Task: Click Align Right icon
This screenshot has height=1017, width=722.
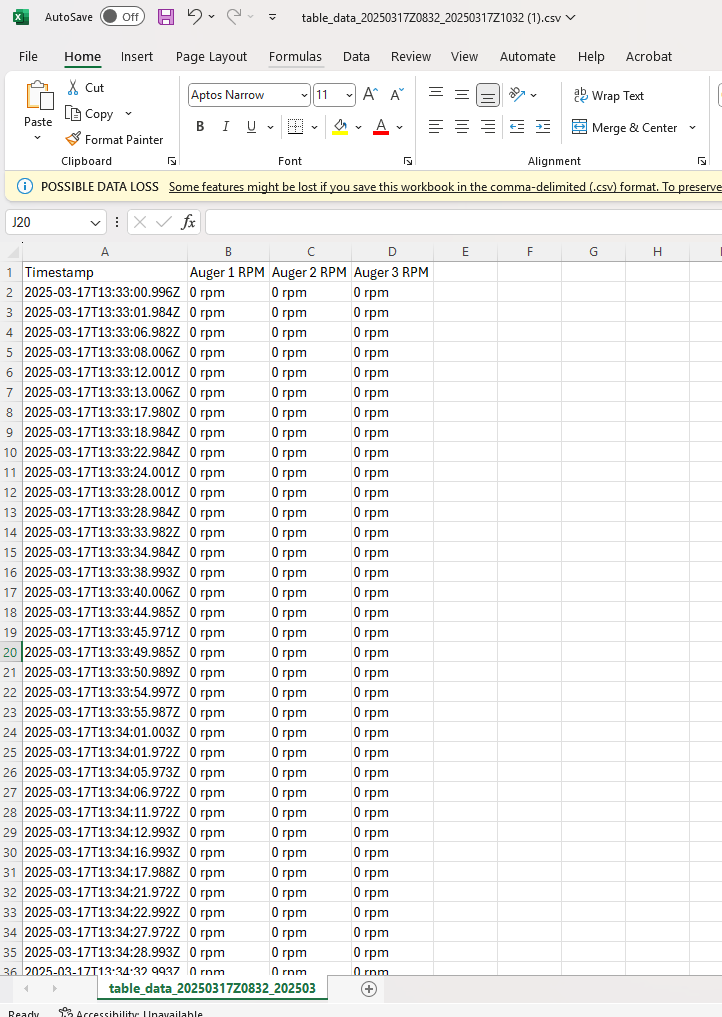Action: point(487,126)
